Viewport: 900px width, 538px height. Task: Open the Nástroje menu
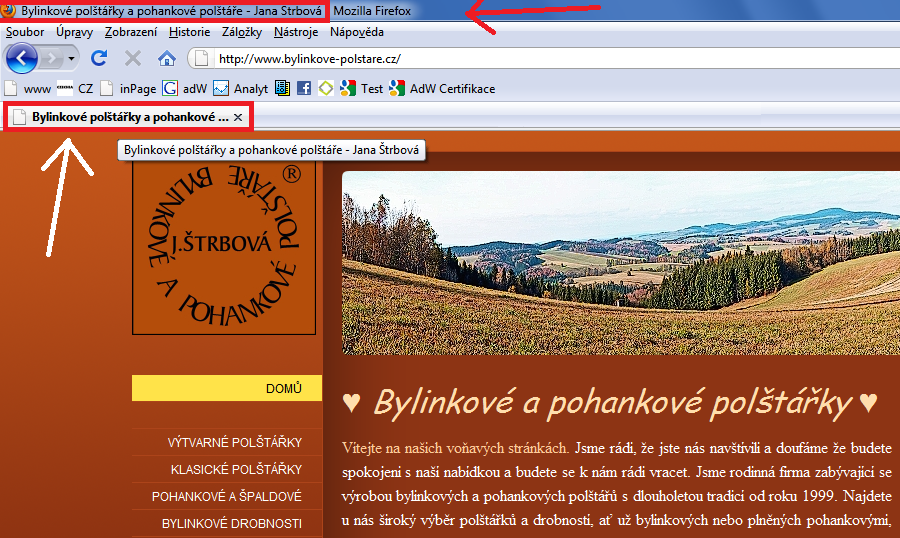296,32
